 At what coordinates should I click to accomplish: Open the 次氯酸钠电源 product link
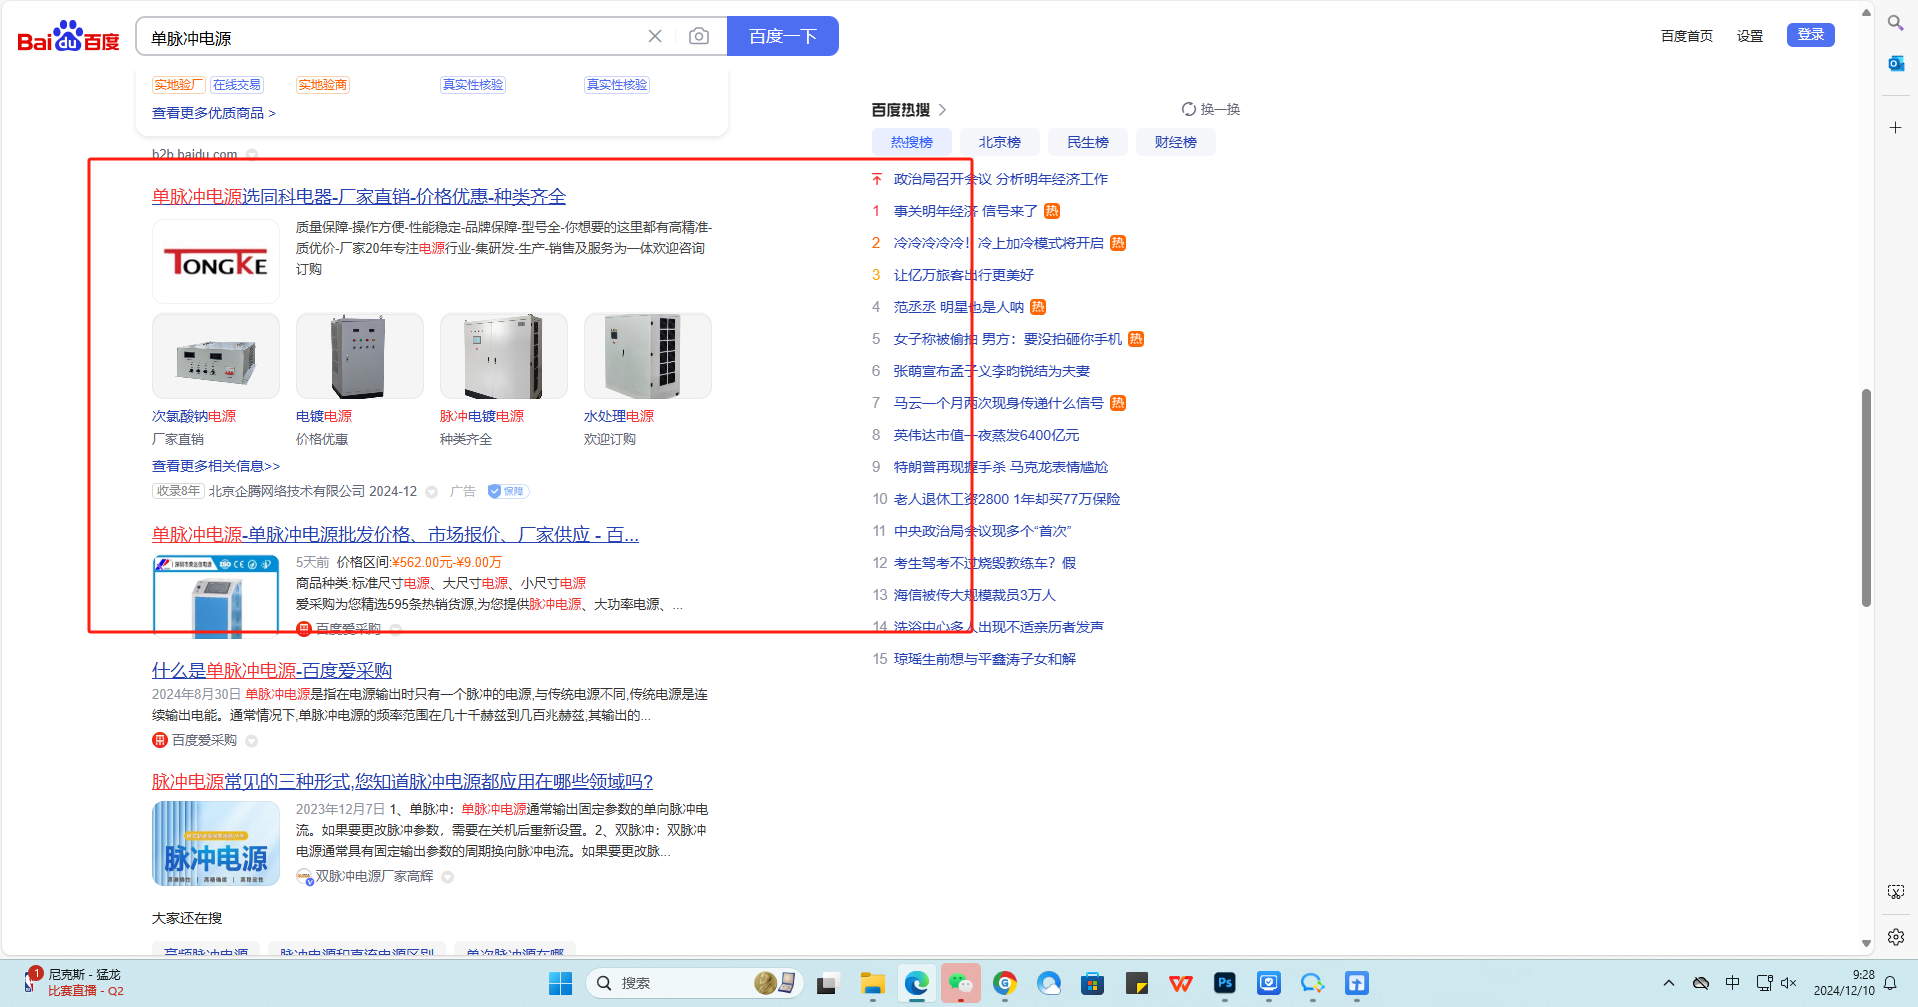(x=194, y=416)
